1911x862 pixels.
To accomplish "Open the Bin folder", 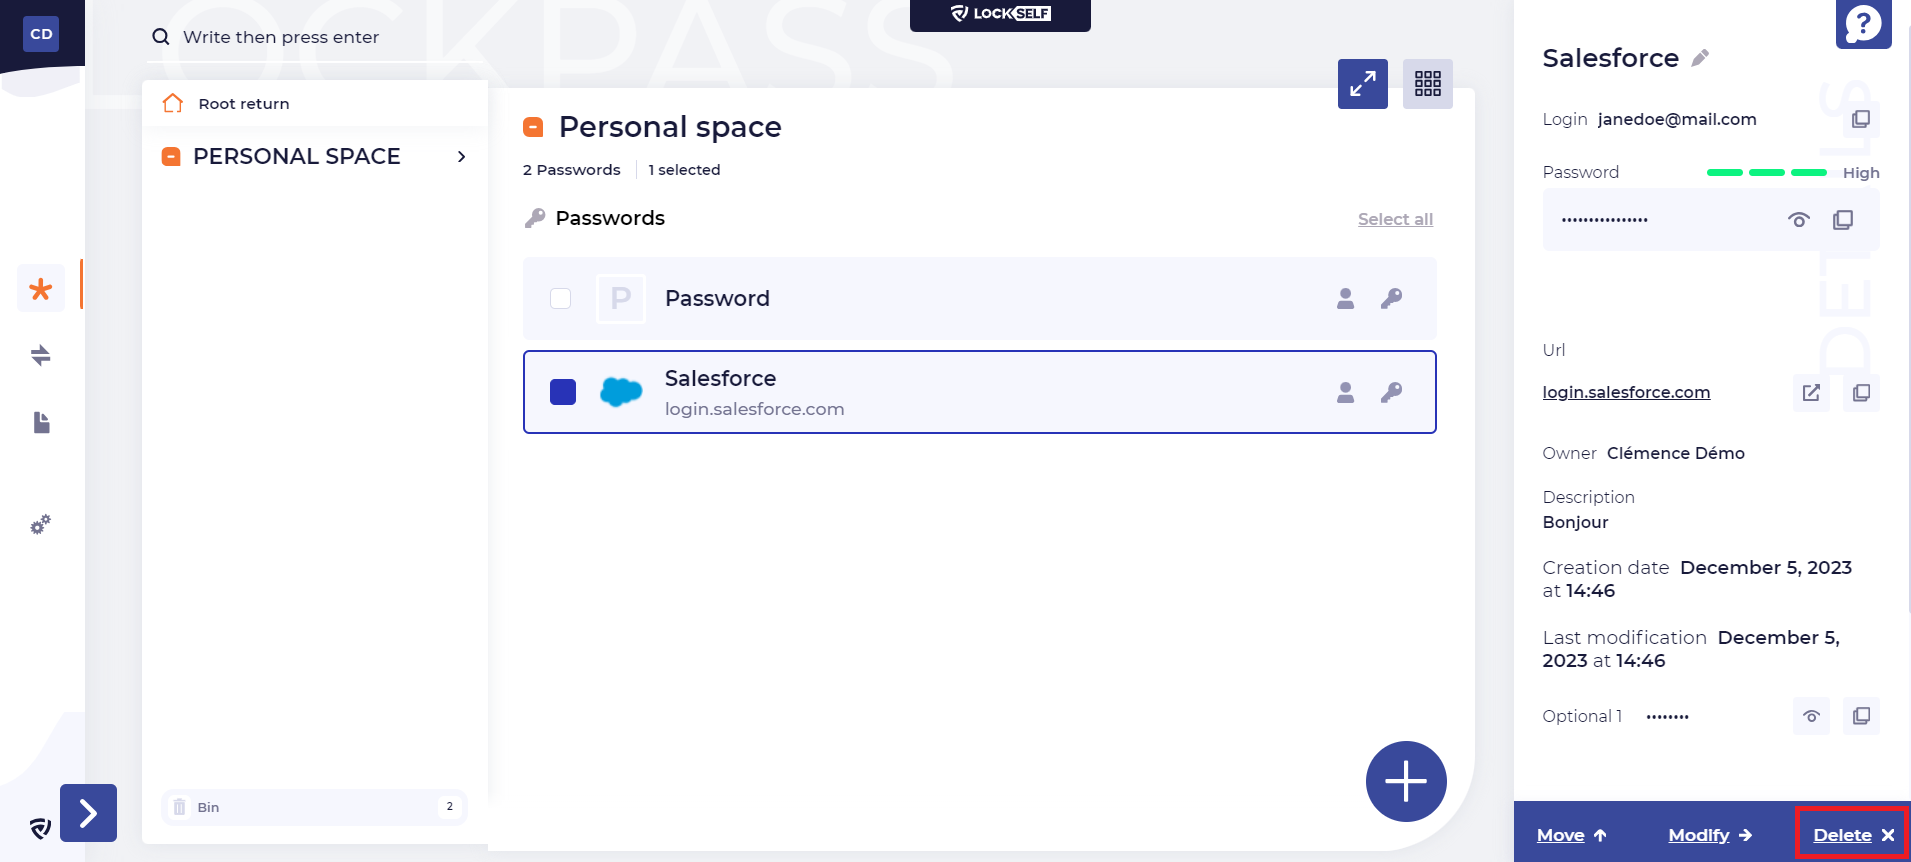I will [208, 807].
